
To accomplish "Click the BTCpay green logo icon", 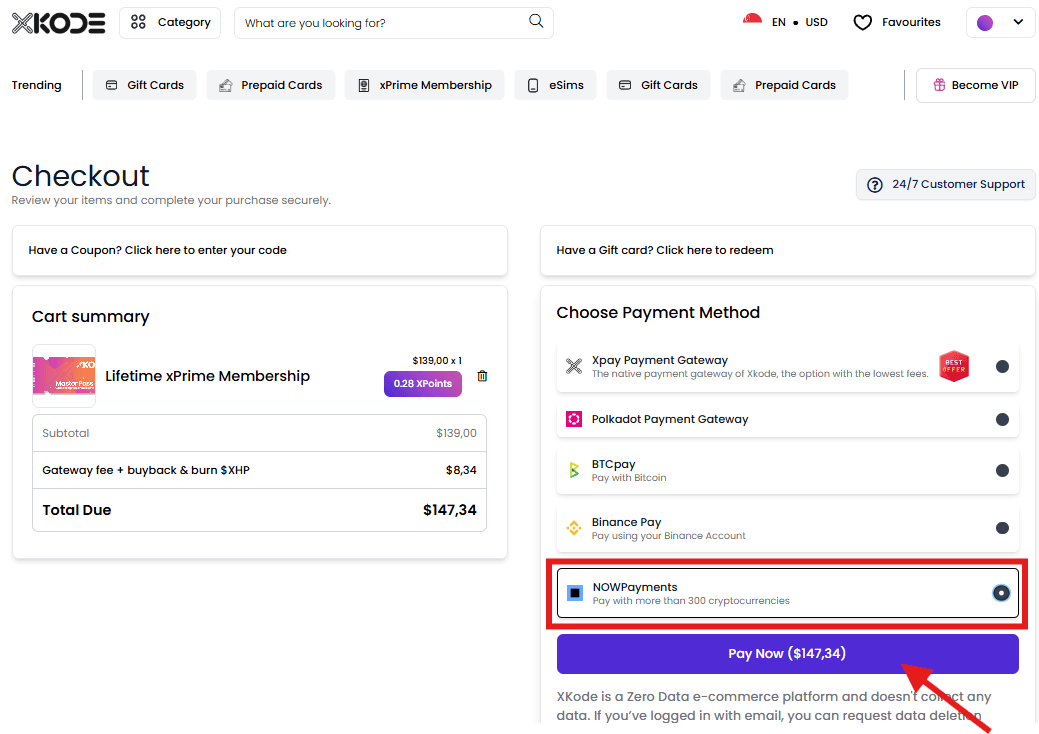I will pyautogui.click(x=574, y=470).
